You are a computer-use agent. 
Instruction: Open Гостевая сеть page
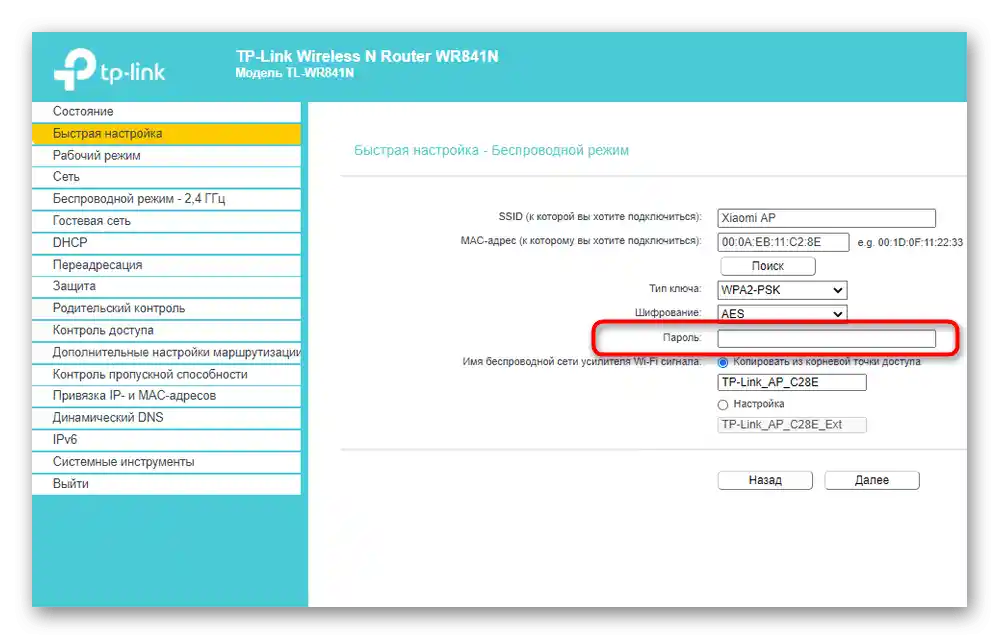(166, 221)
